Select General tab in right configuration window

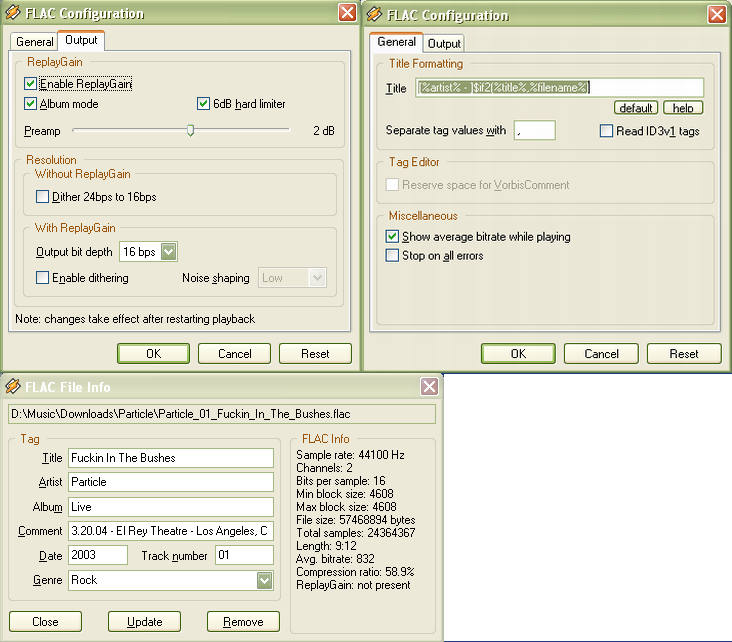[396, 42]
